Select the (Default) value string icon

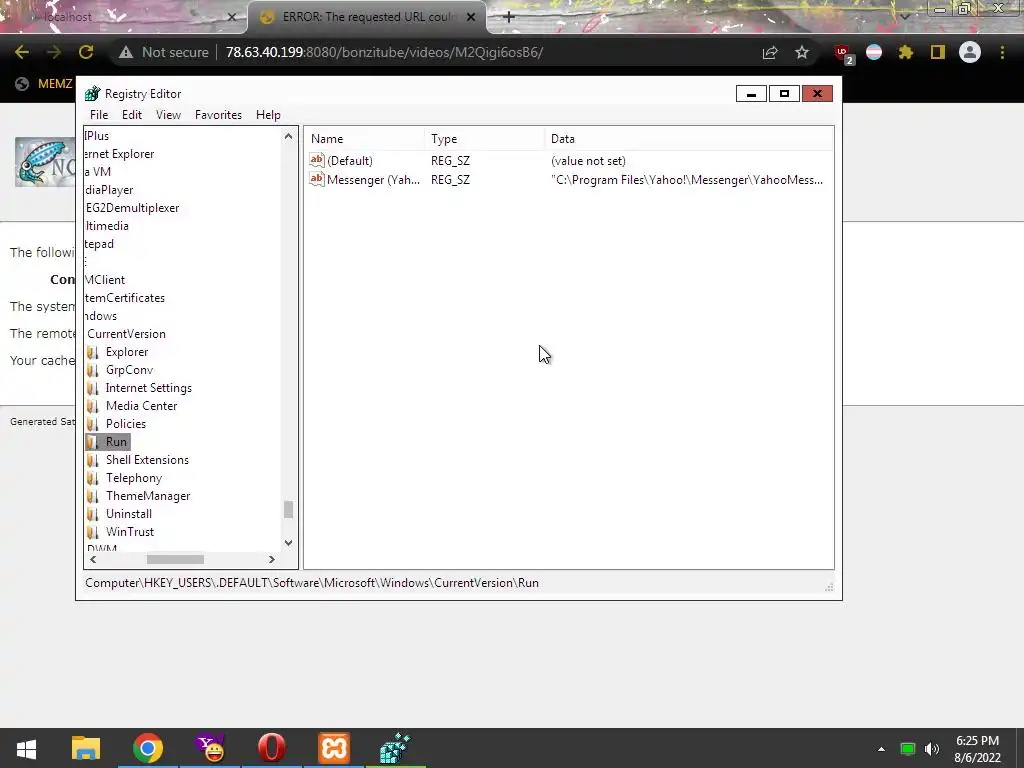coord(317,160)
